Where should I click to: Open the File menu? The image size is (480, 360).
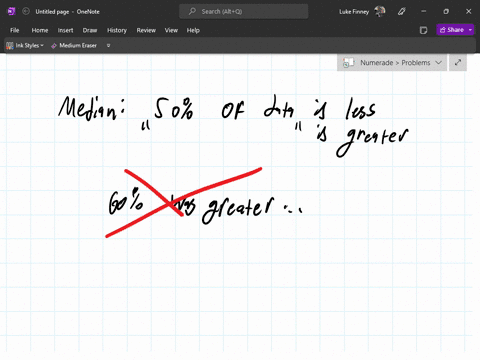15,30
